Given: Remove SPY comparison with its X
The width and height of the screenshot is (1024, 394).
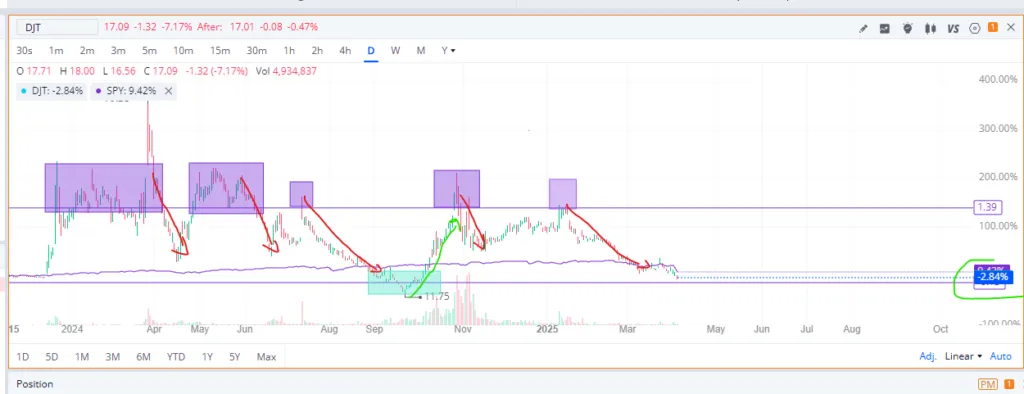Looking at the screenshot, I should pyautogui.click(x=168, y=91).
